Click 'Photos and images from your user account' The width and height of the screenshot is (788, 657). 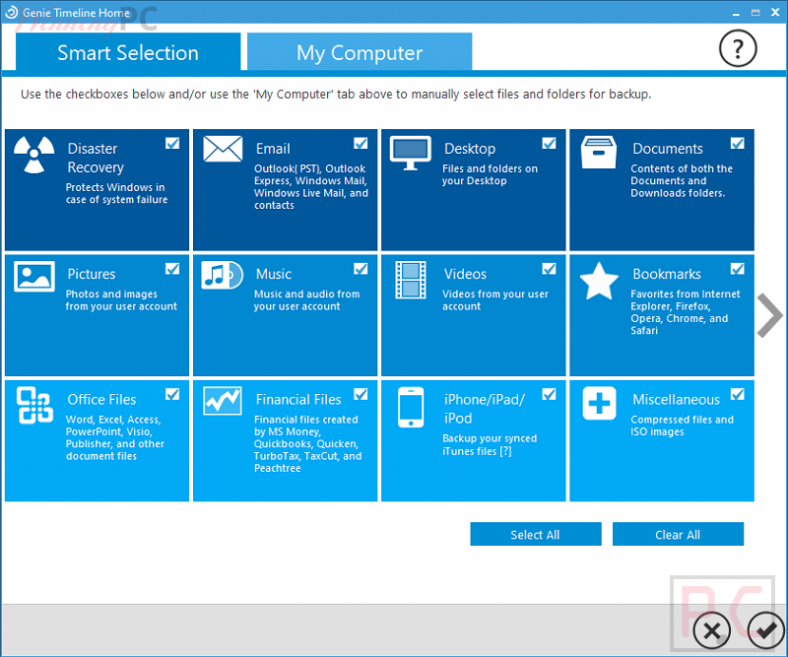coord(121,300)
